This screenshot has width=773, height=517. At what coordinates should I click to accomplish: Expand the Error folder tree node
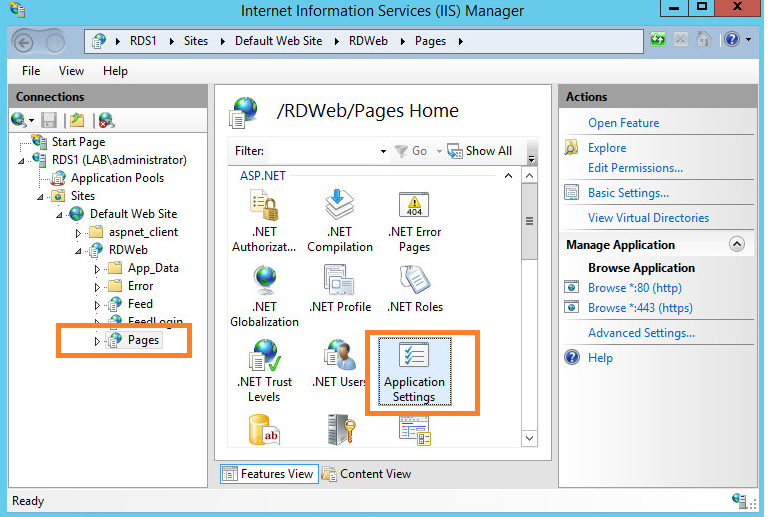click(97, 287)
